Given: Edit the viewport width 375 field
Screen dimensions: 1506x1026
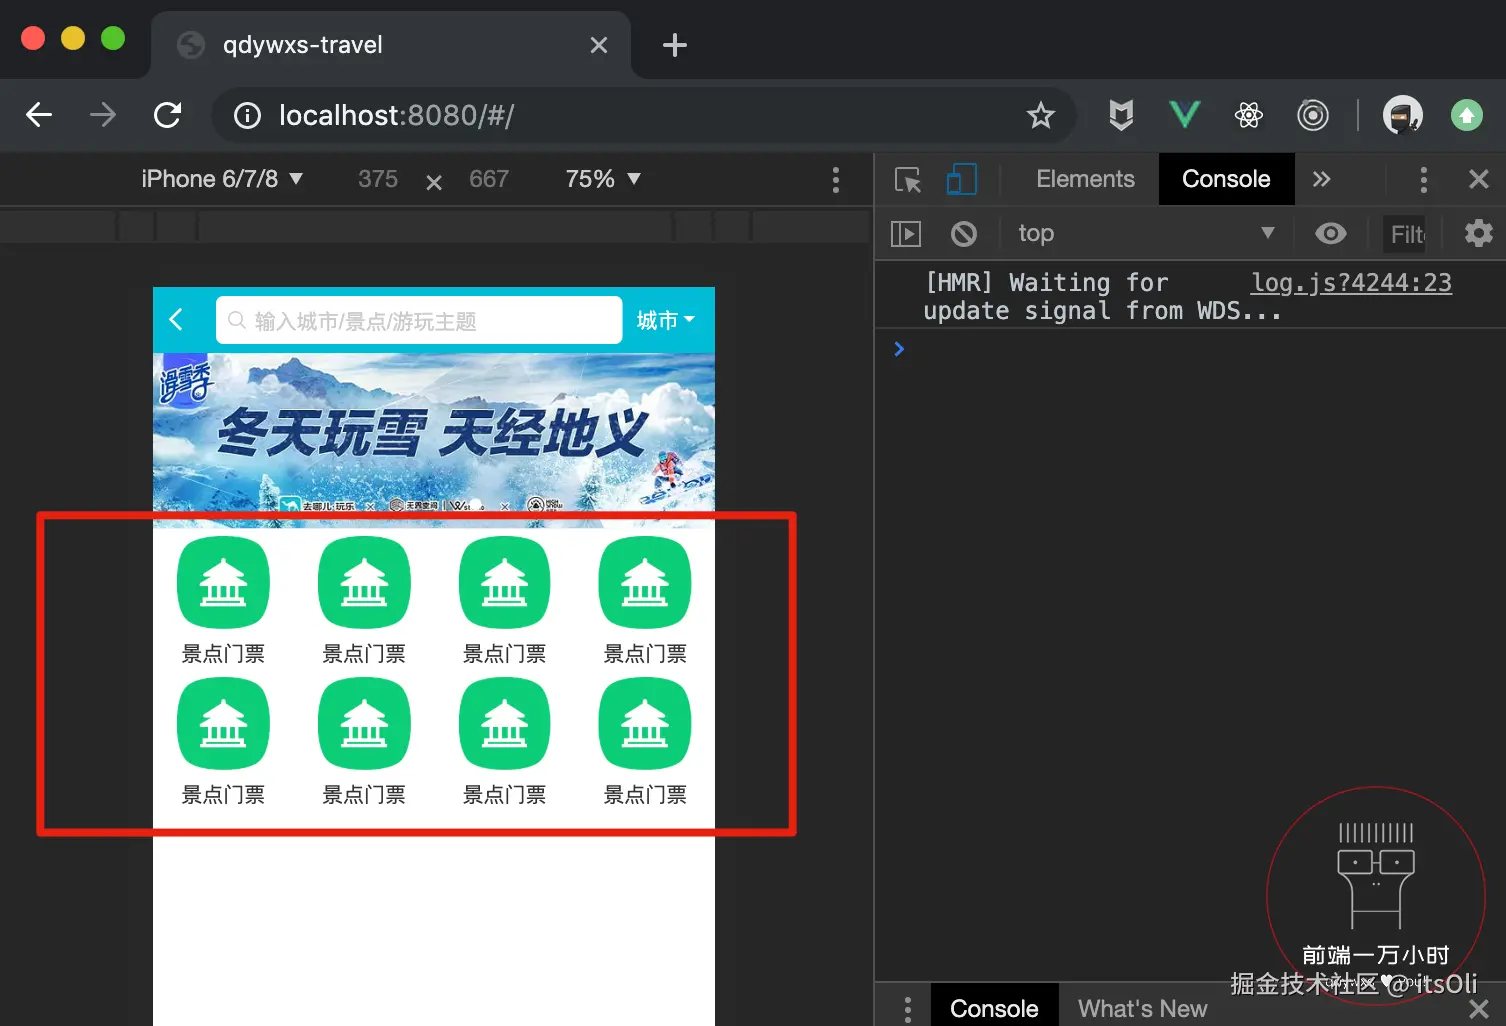Looking at the screenshot, I should [x=378, y=179].
